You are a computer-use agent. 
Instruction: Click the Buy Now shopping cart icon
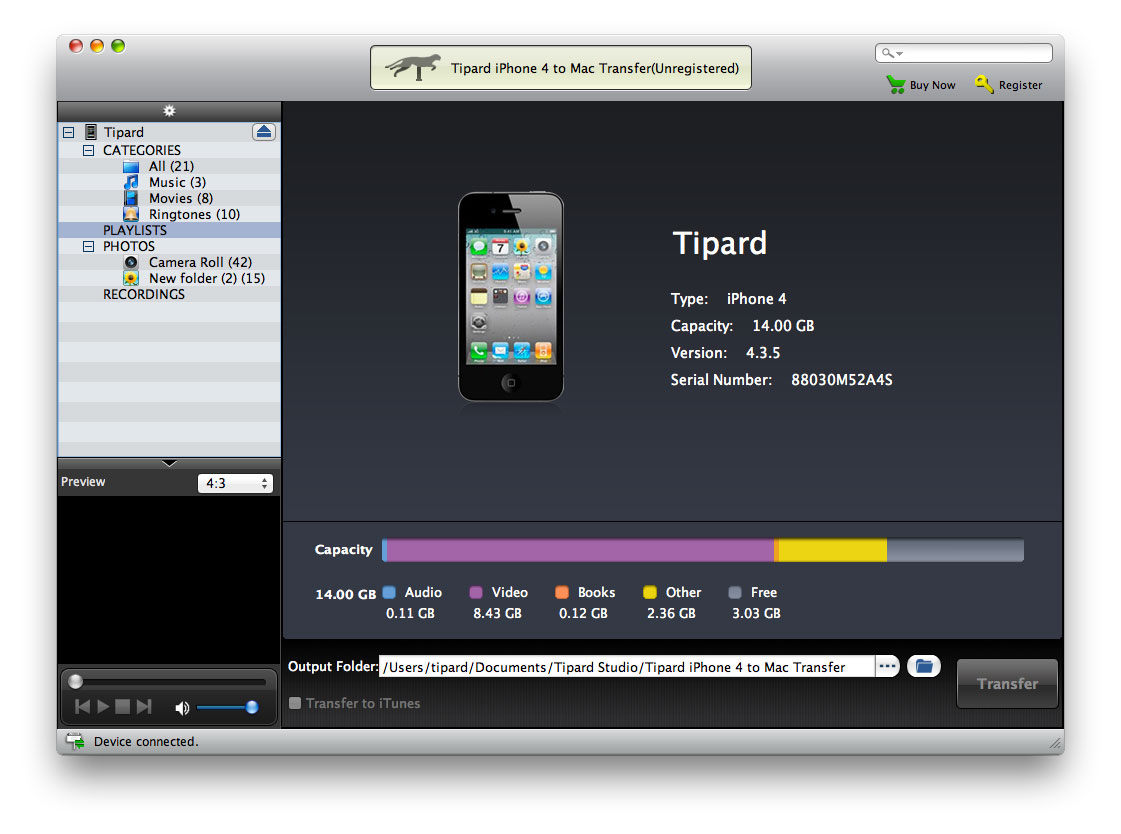pos(896,84)
